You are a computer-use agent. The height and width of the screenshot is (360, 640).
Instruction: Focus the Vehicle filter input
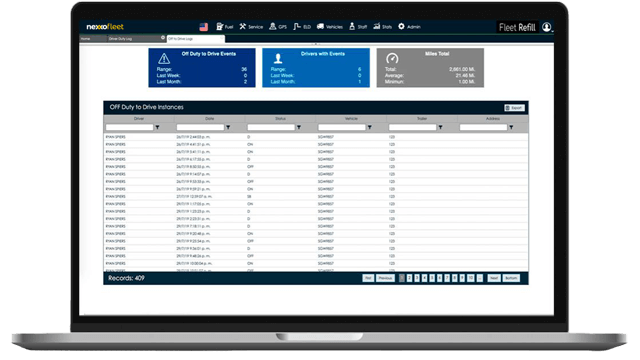[x=342, y=127]
